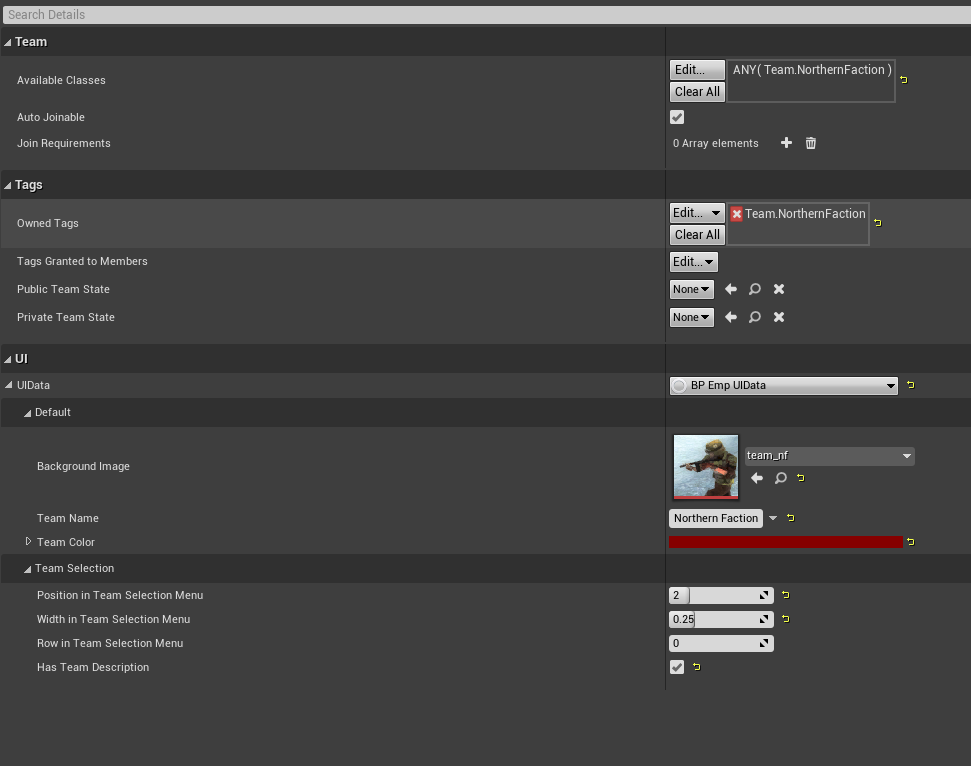Open the BP Emp UIData class dropdown
971x766 pixels.
(x=784, y=385)
